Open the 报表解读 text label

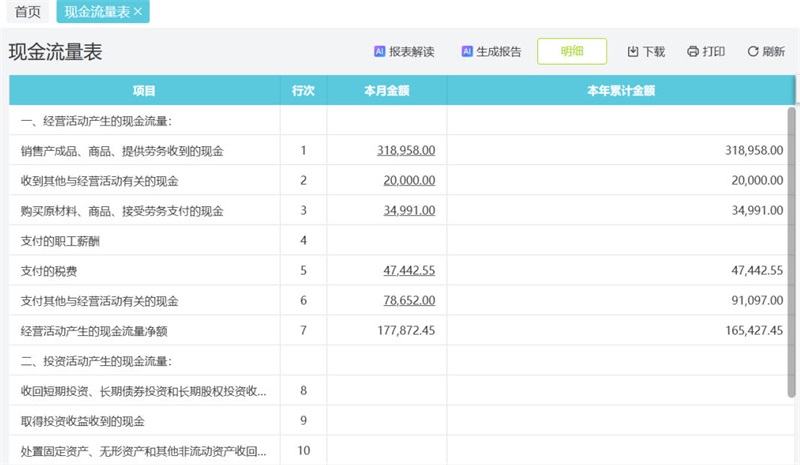pyautogui.click(x=412, y=52)
